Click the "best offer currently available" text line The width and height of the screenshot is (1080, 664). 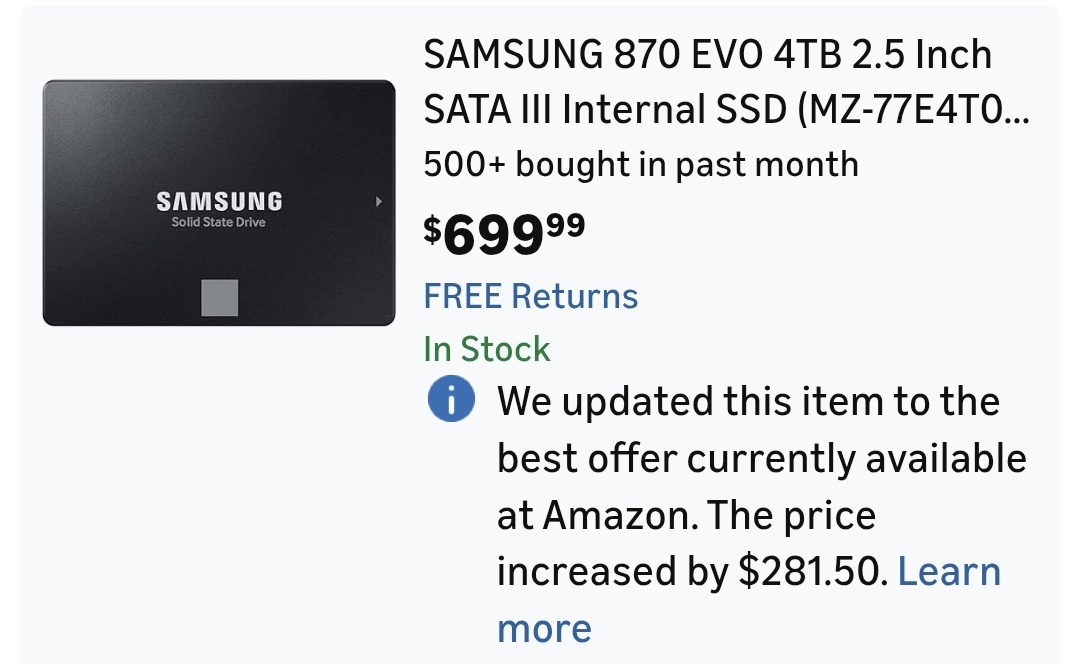pos(761,459)
